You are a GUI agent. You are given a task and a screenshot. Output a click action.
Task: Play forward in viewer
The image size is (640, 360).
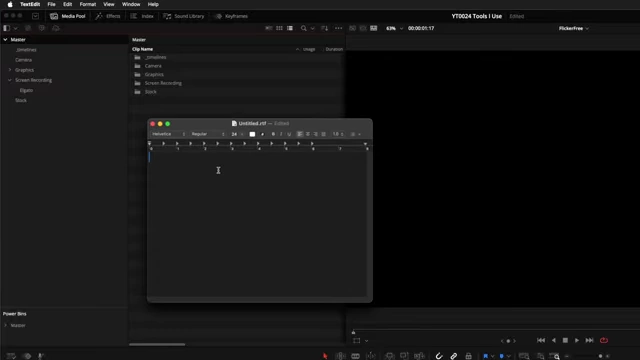577,340
